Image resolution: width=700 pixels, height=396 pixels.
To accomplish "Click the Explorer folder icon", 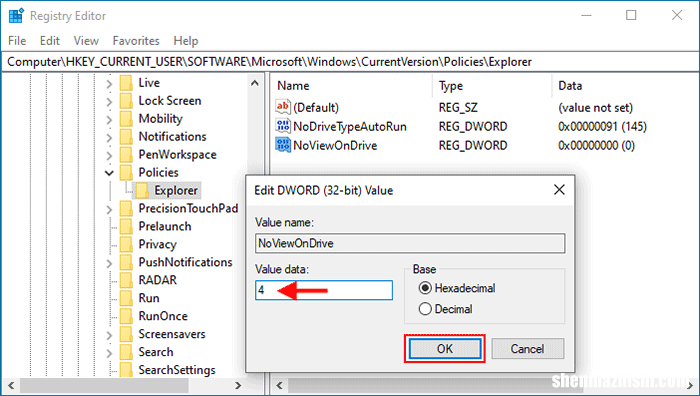I will [x=142, y=191].
